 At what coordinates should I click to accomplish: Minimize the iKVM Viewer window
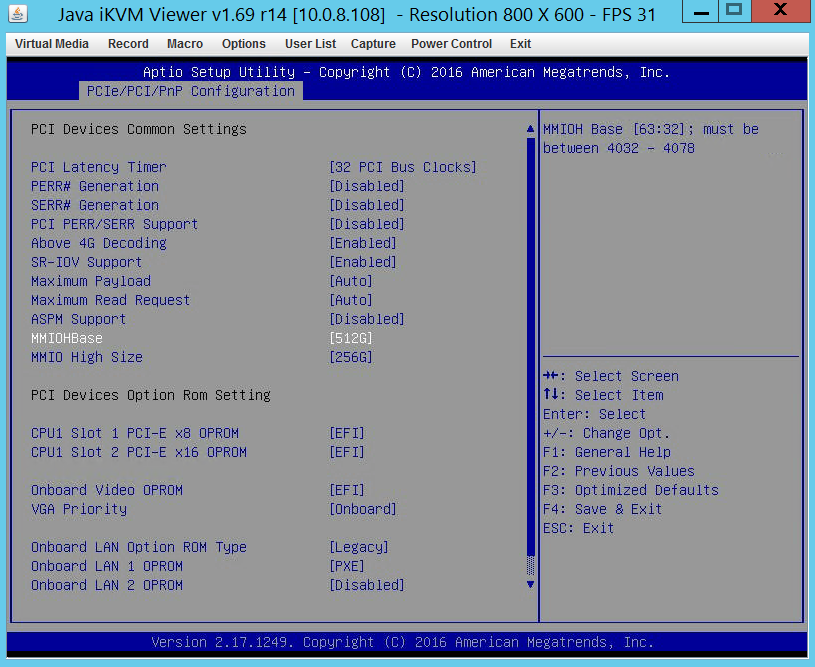coord(700,11)
